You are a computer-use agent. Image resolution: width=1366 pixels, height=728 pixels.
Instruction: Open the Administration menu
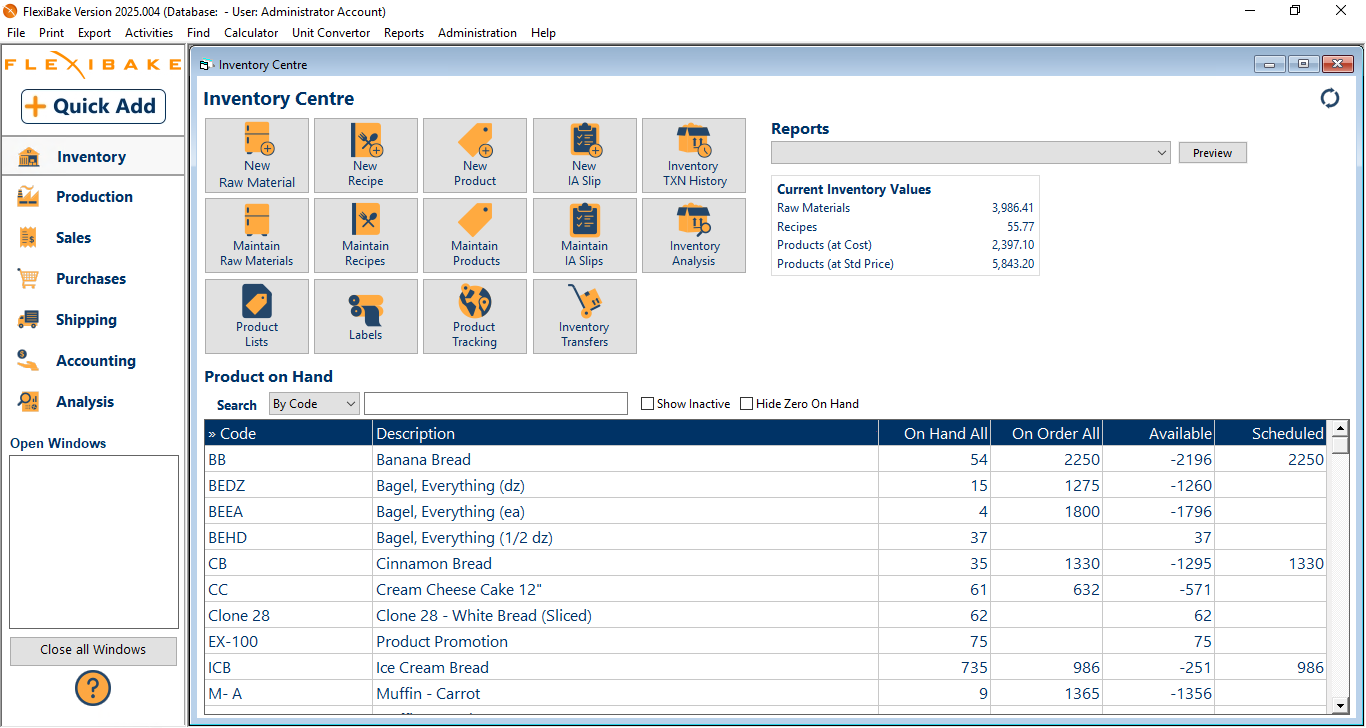[478, 33]
